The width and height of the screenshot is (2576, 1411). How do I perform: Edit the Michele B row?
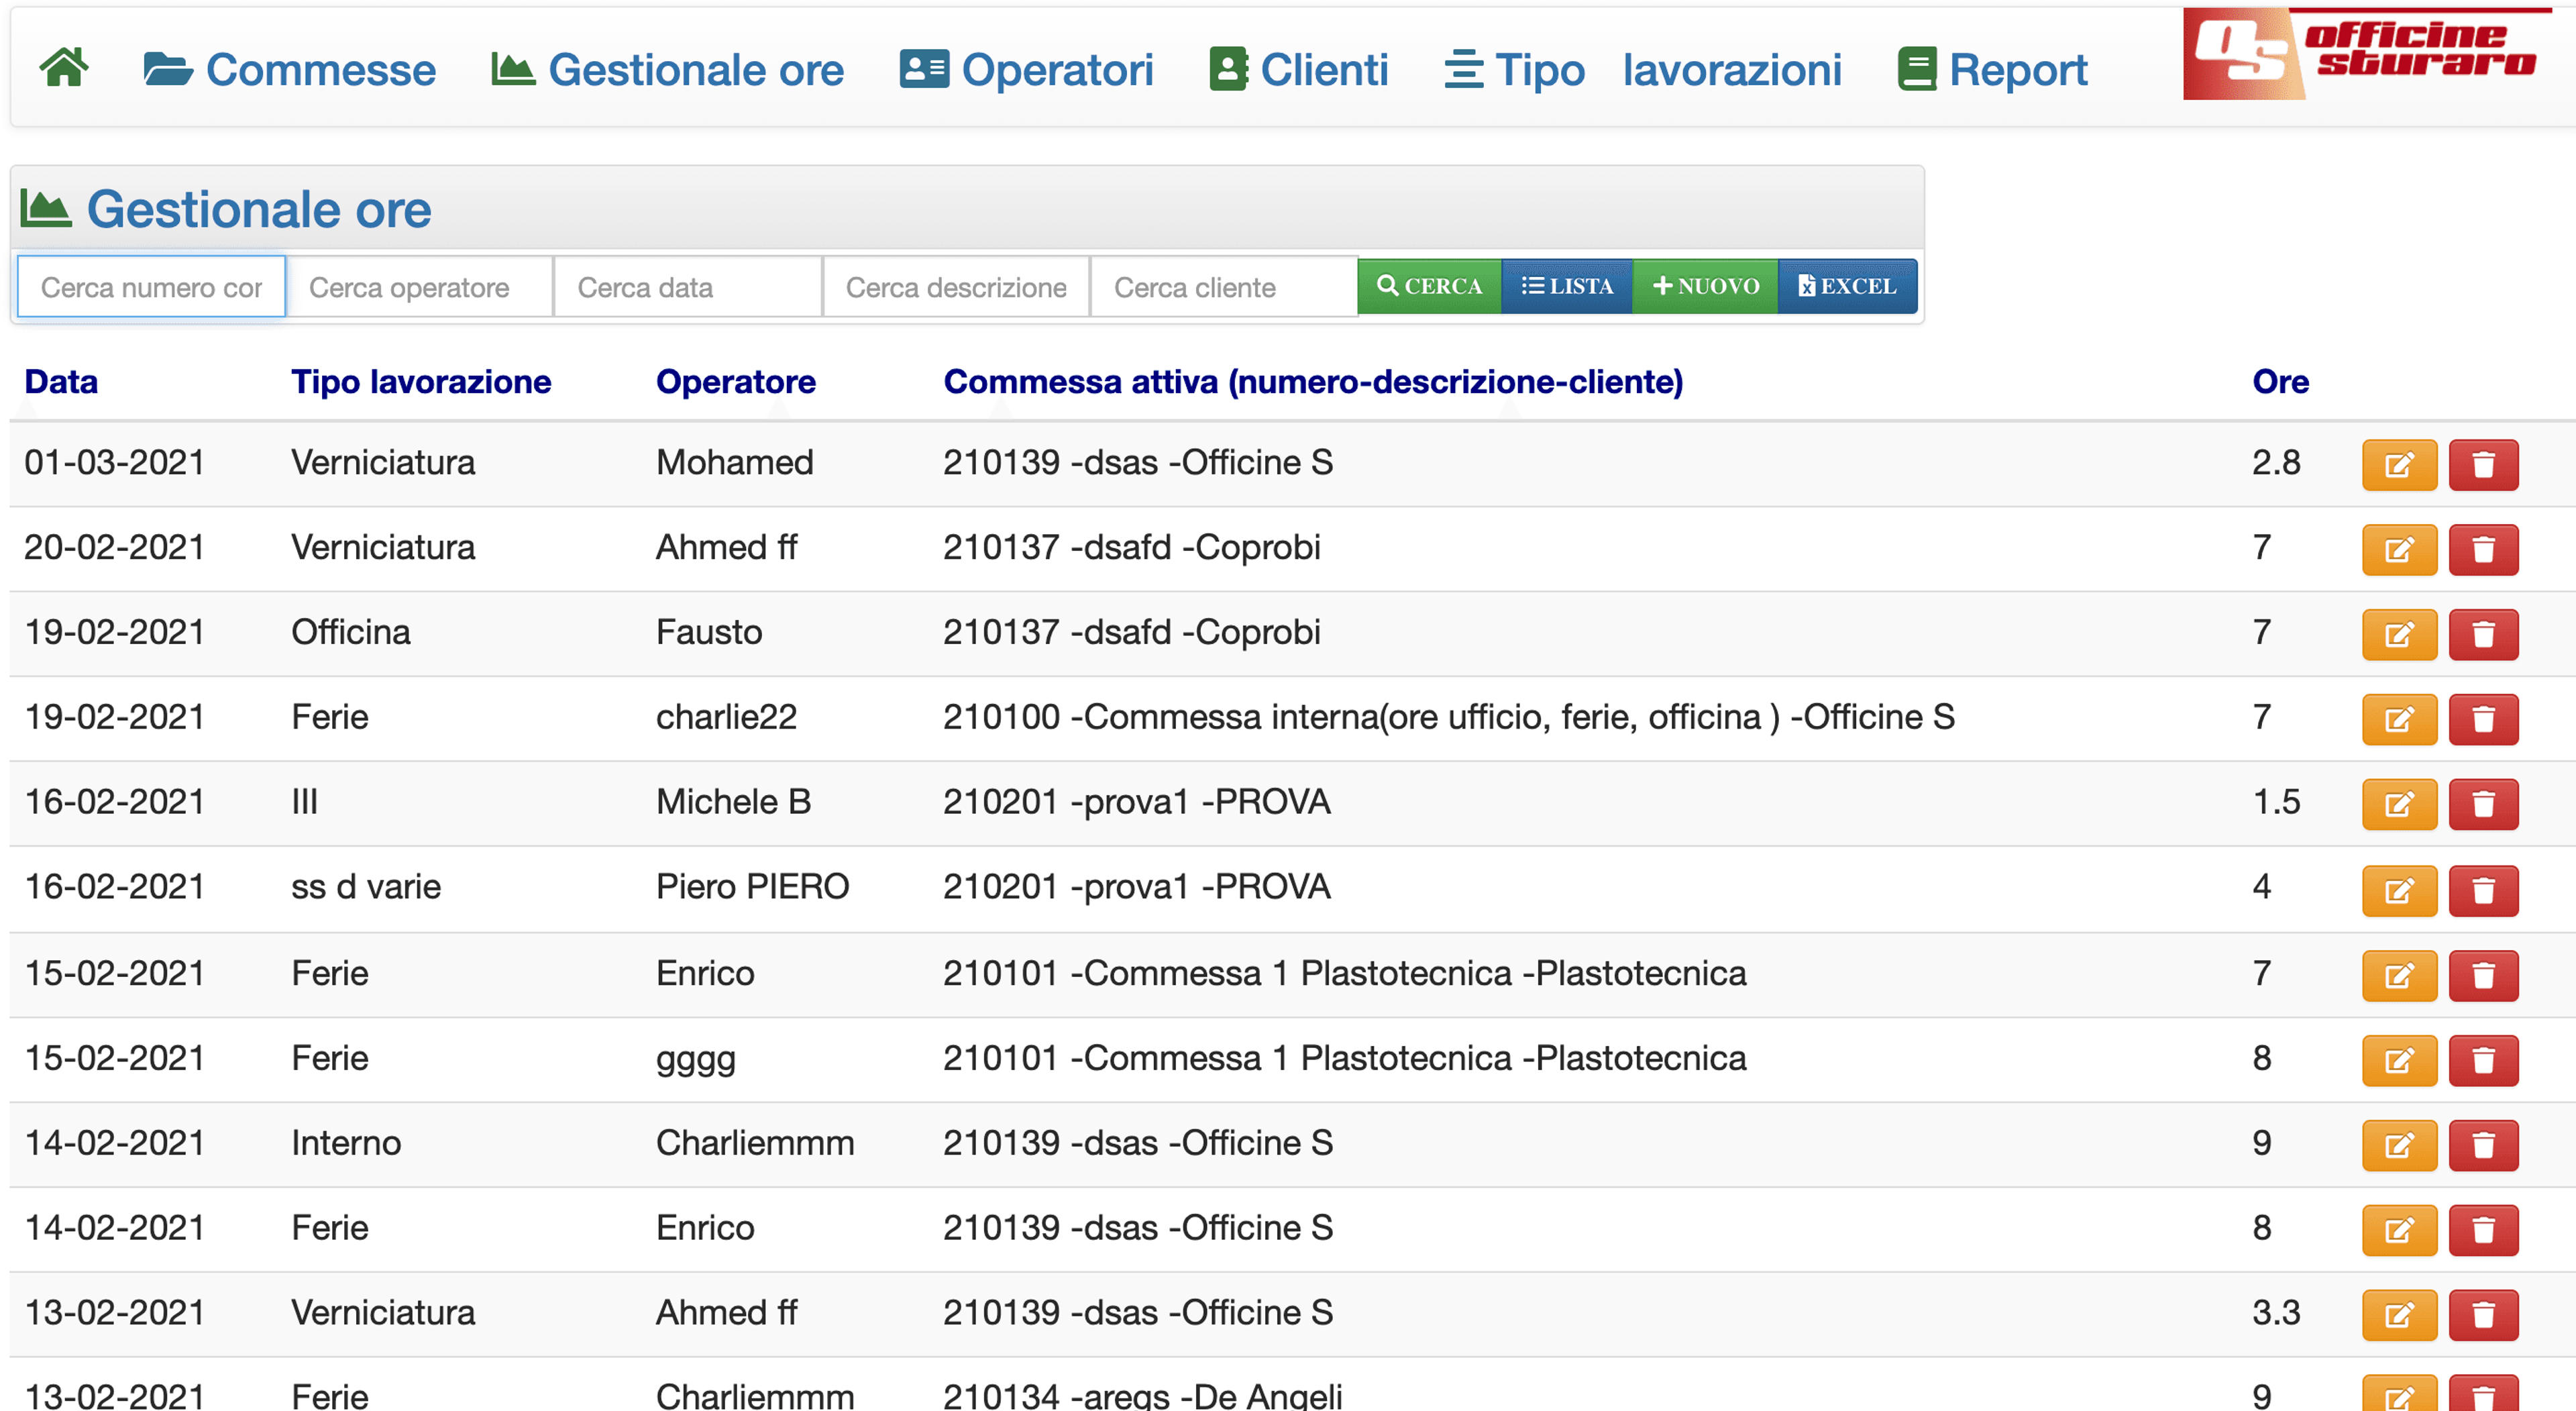click(x=2399, y=805)
